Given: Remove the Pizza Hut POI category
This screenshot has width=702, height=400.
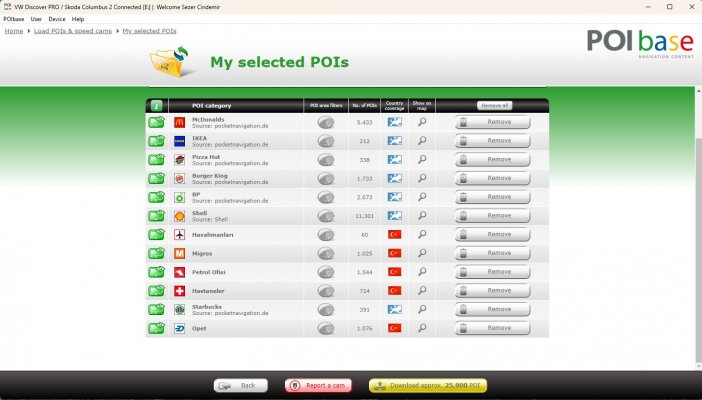Looking at the screenshot, I should coord(492,159).
